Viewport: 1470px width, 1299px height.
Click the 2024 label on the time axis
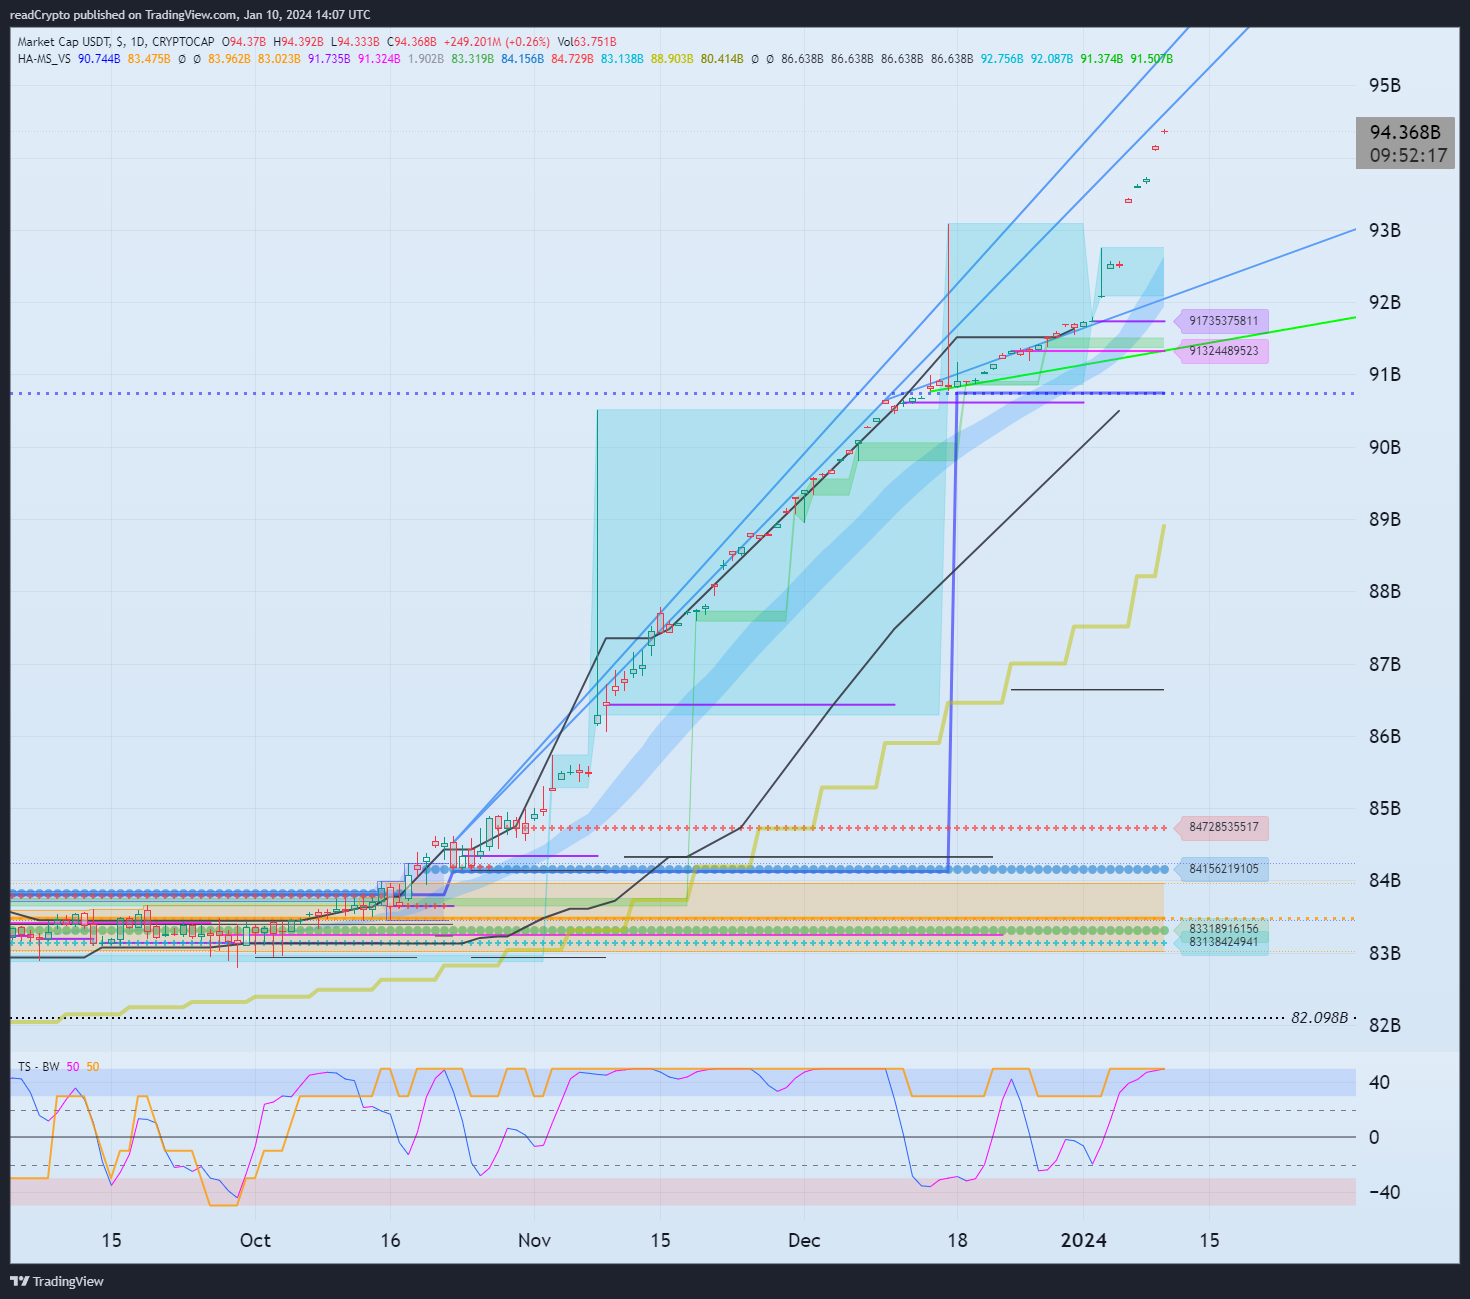[x=1084, y=1240]
